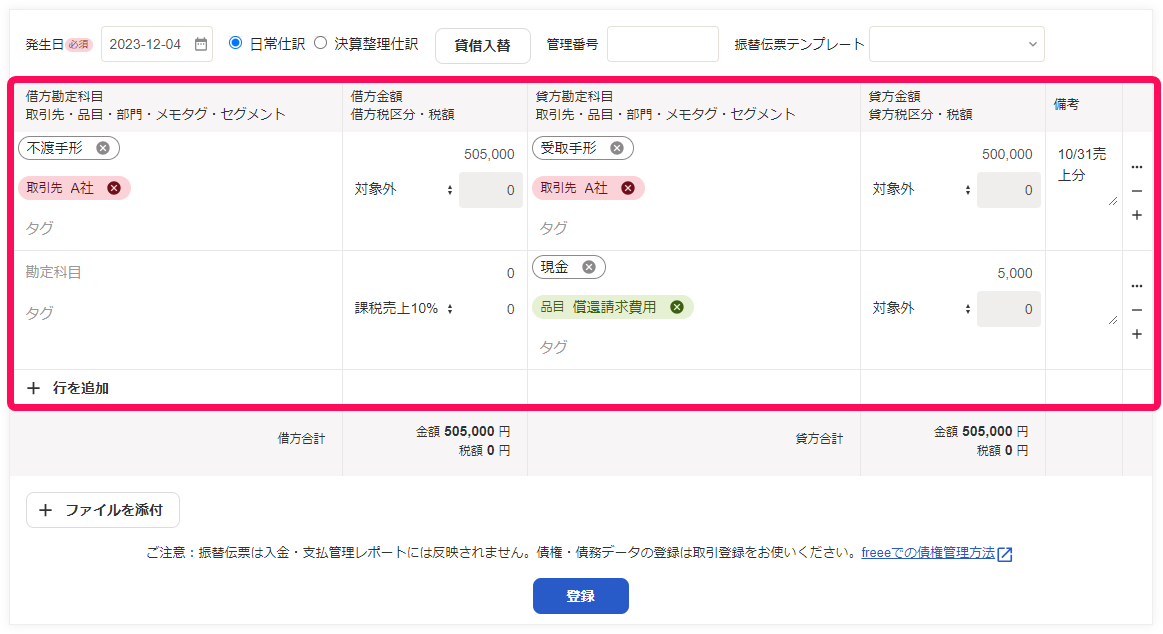The image size is (1163, 634).
Task: Open freee債権管理方法 external link icon
Action: (x=1005, y=554)
